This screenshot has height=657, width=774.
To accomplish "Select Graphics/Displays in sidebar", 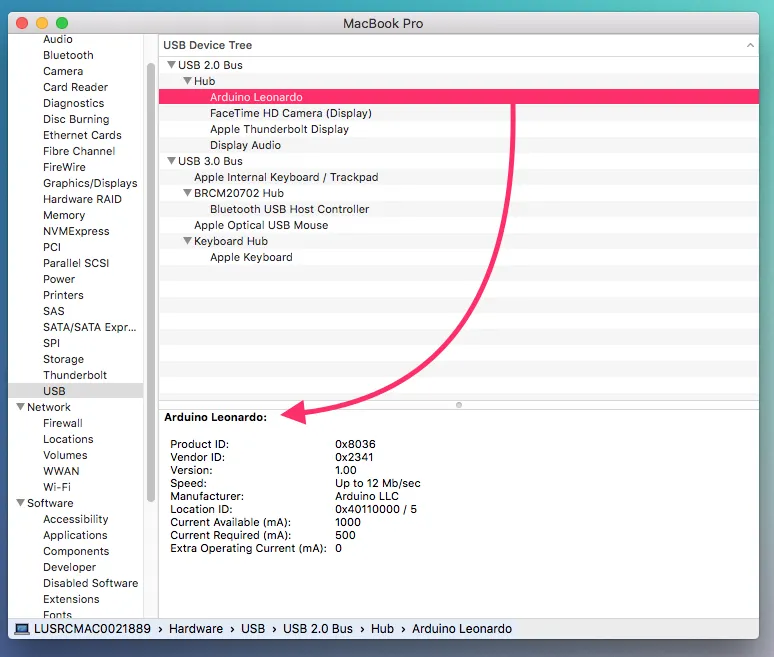I will coord(90,183).
